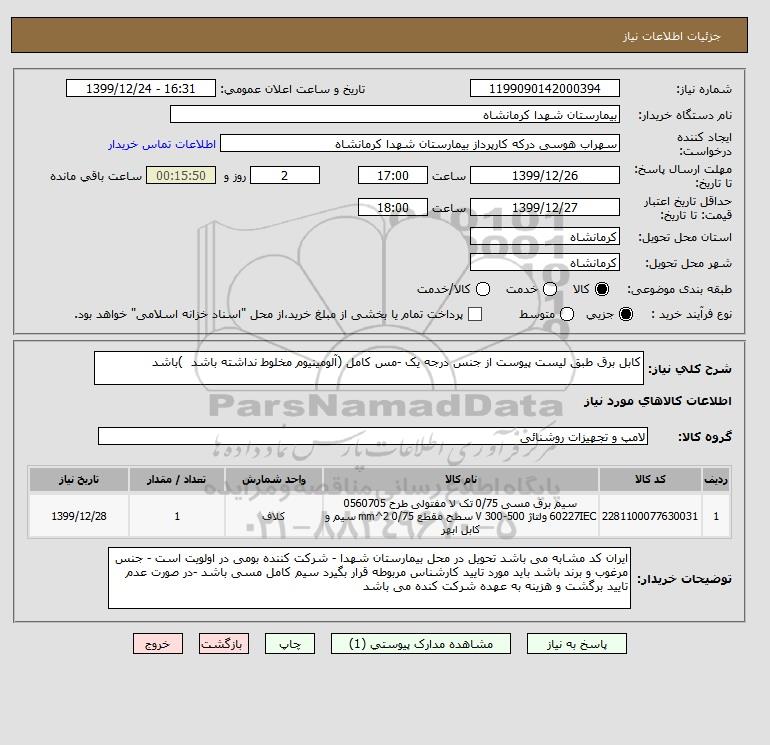Click goods group field لامپ و تجهیزات روشنائی
This screenshot has height=745, width=770.
[x=373, y=436]
